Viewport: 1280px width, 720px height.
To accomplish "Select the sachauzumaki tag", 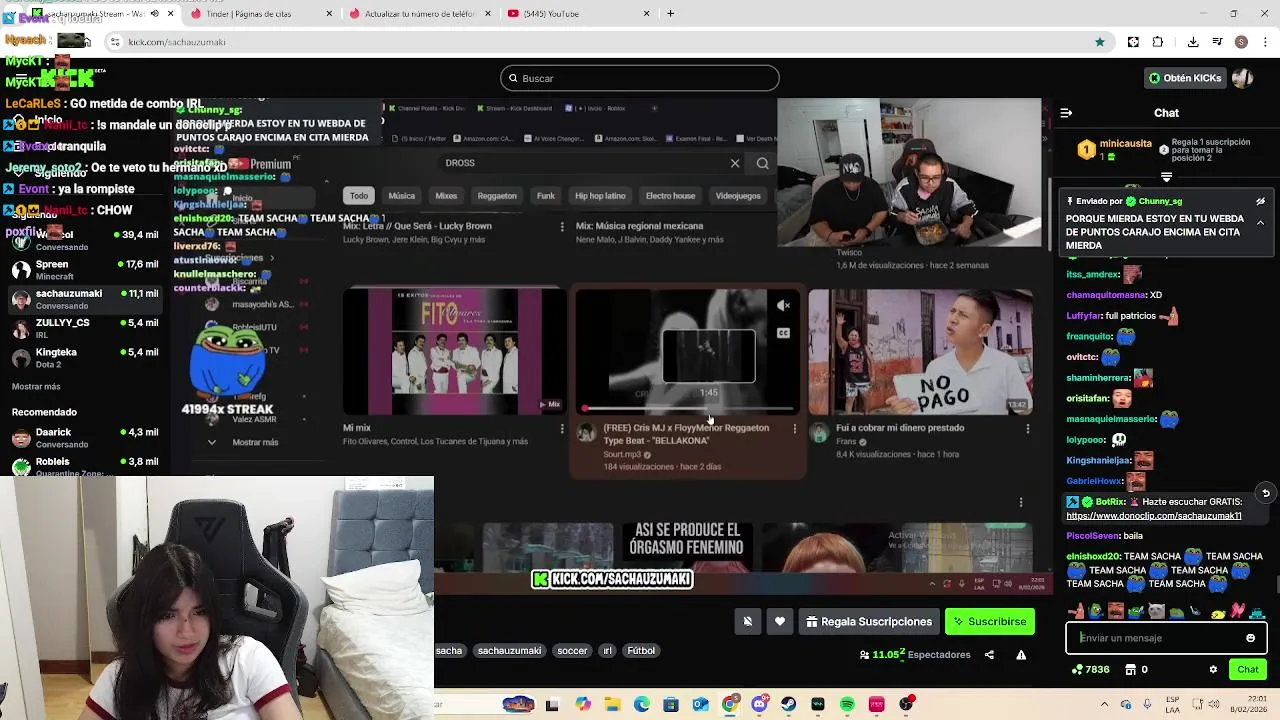I will 509,651.
